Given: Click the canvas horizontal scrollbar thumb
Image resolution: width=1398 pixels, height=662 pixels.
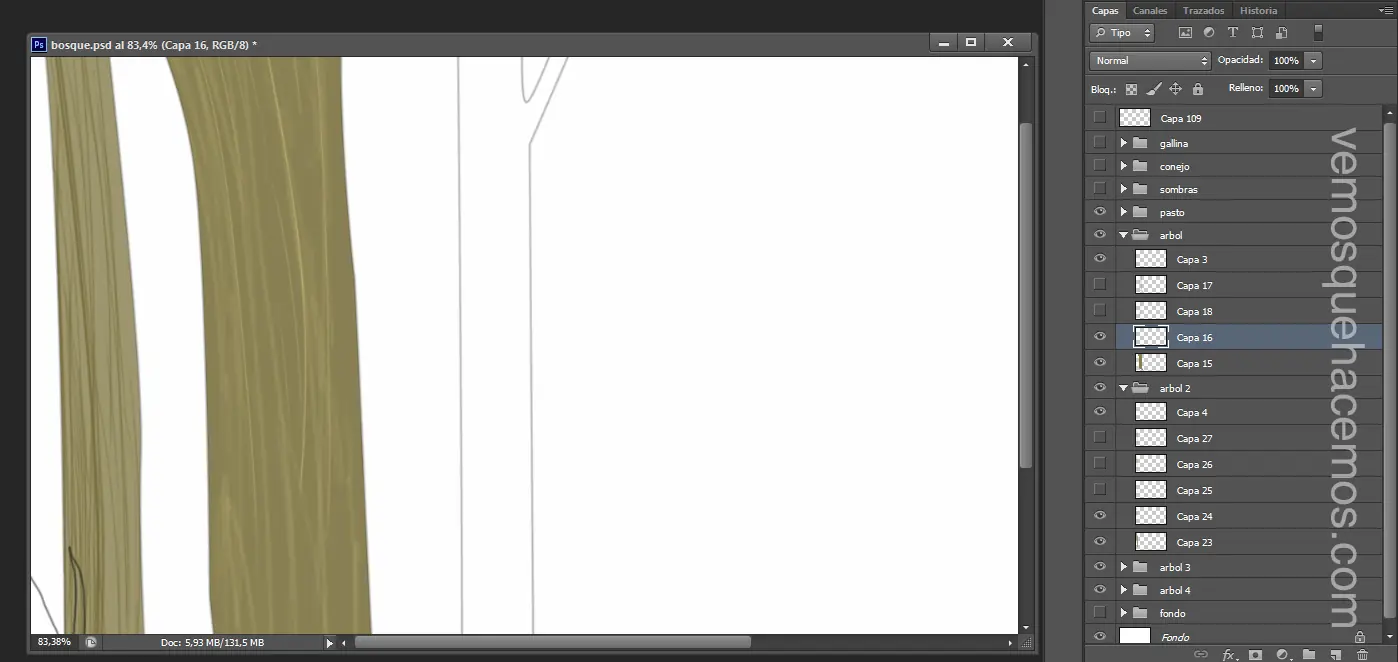Looking at the screenshot, I should [552, 642].
